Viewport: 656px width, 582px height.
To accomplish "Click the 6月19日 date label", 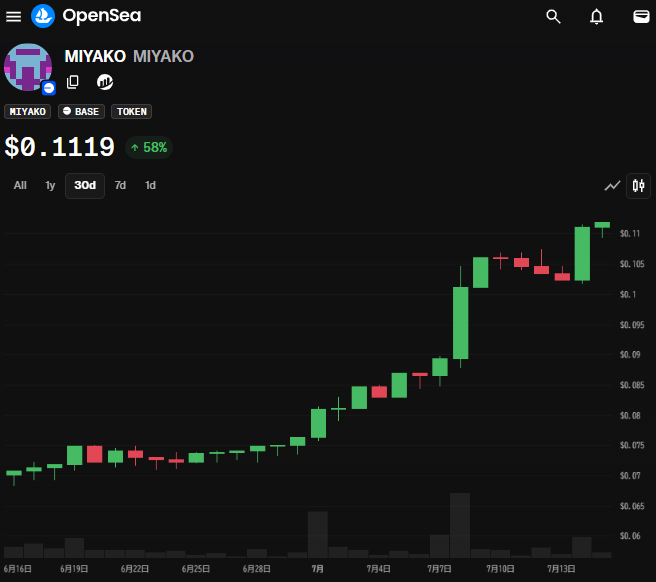I will point(74,569).
